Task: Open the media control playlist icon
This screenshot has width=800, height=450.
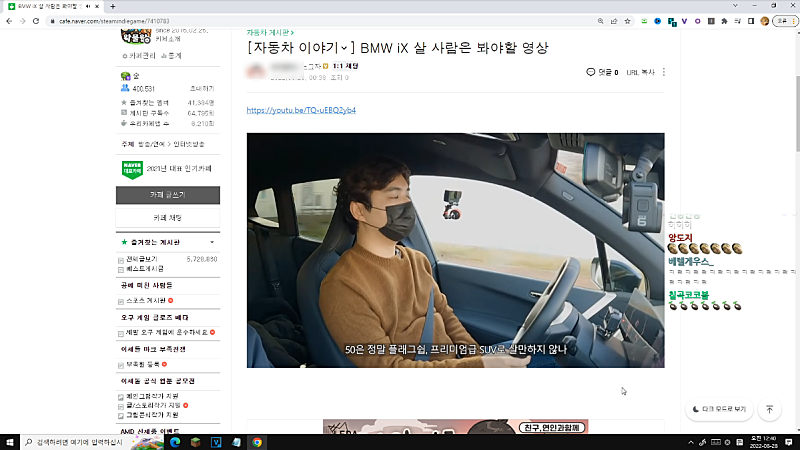Action: pos(738,21)
